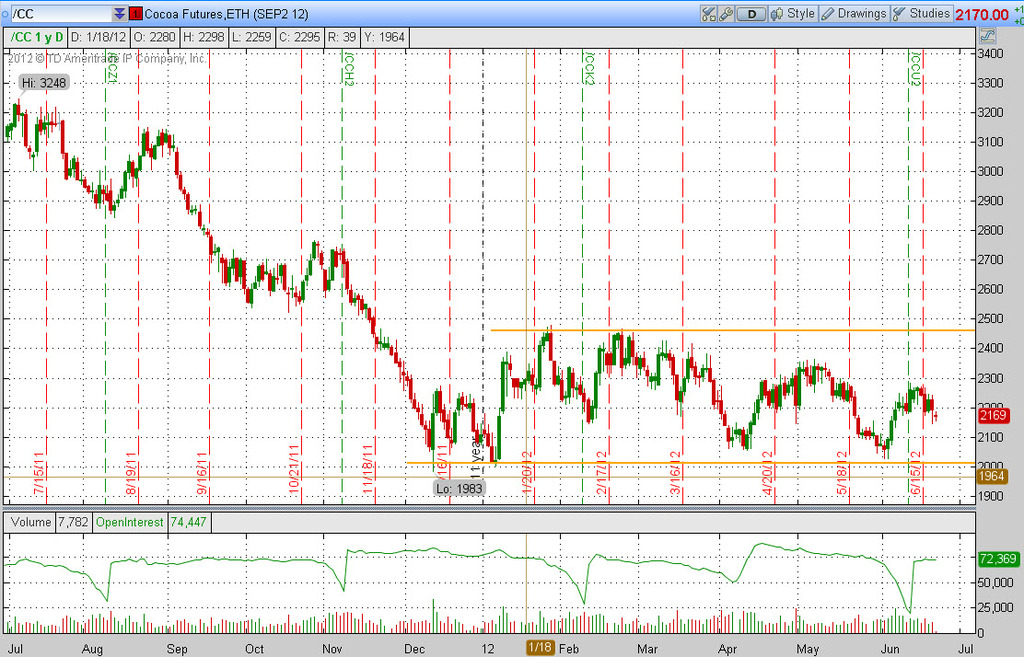Viewport: 1024px width, 657px height.
Task: Click the 5/18/12 expiration marker label
Action: coord(841,473)
